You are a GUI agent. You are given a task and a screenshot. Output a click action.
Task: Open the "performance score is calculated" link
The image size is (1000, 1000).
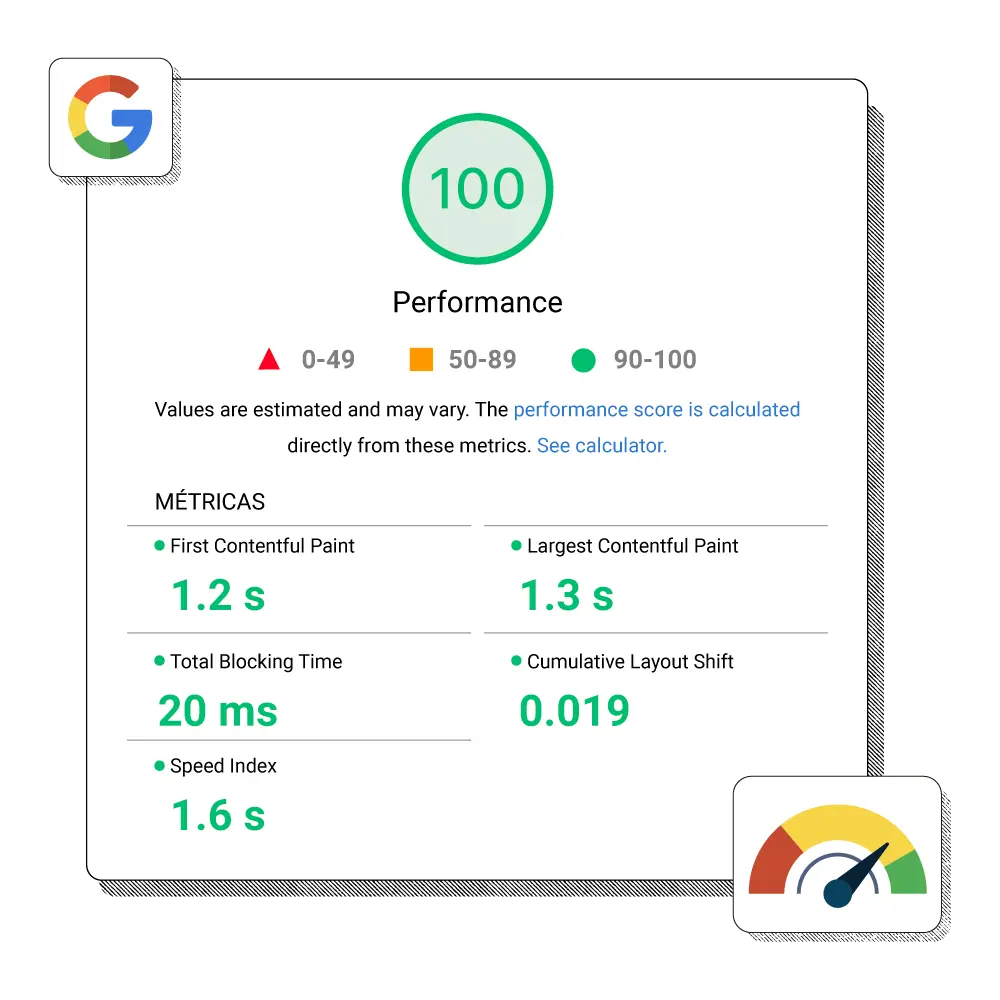point(656,409)
